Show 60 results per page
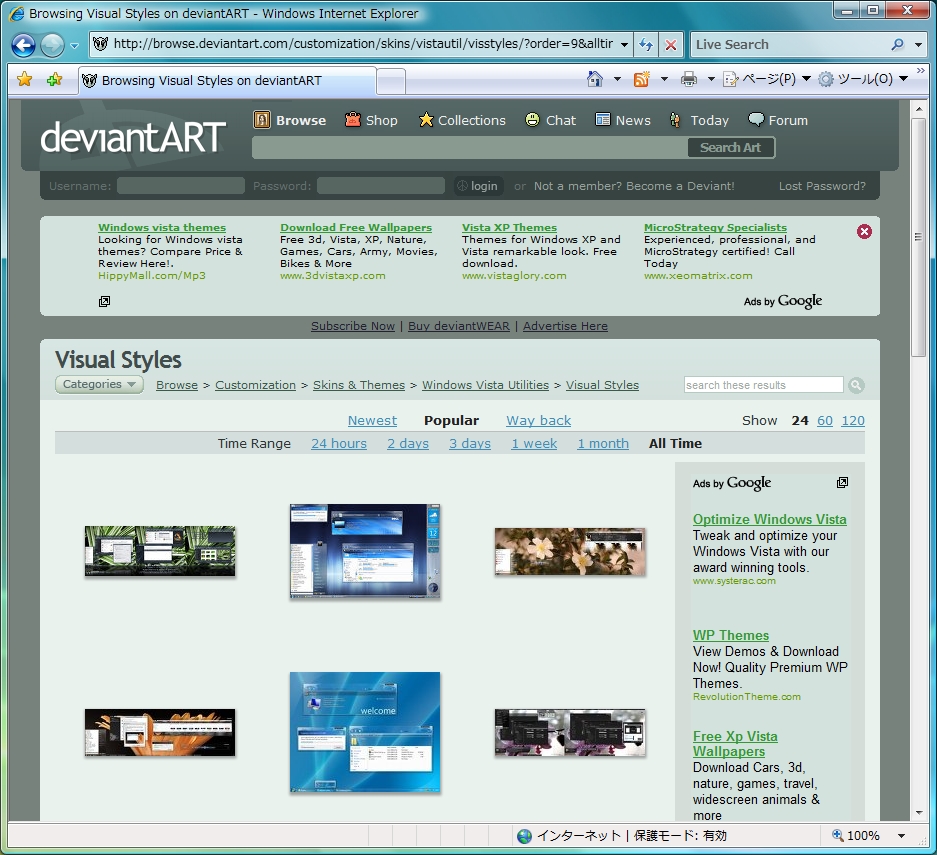 (x=825, y=421)
